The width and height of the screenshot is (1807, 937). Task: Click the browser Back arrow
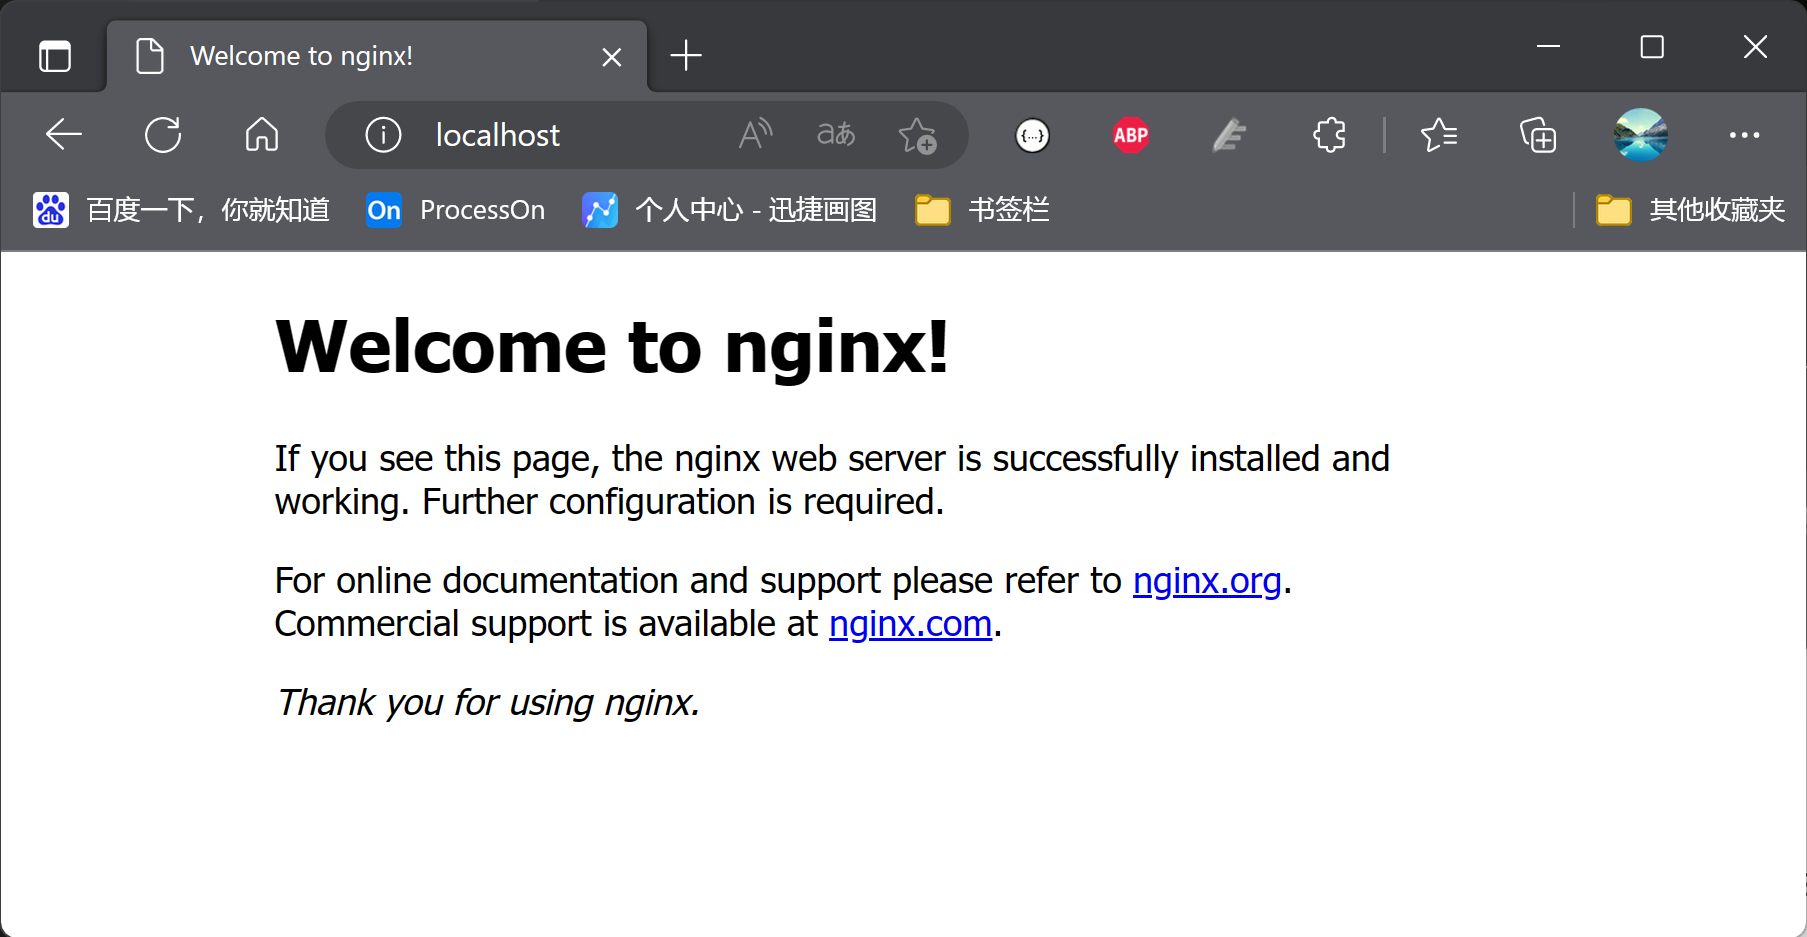(x=64, y=134)
